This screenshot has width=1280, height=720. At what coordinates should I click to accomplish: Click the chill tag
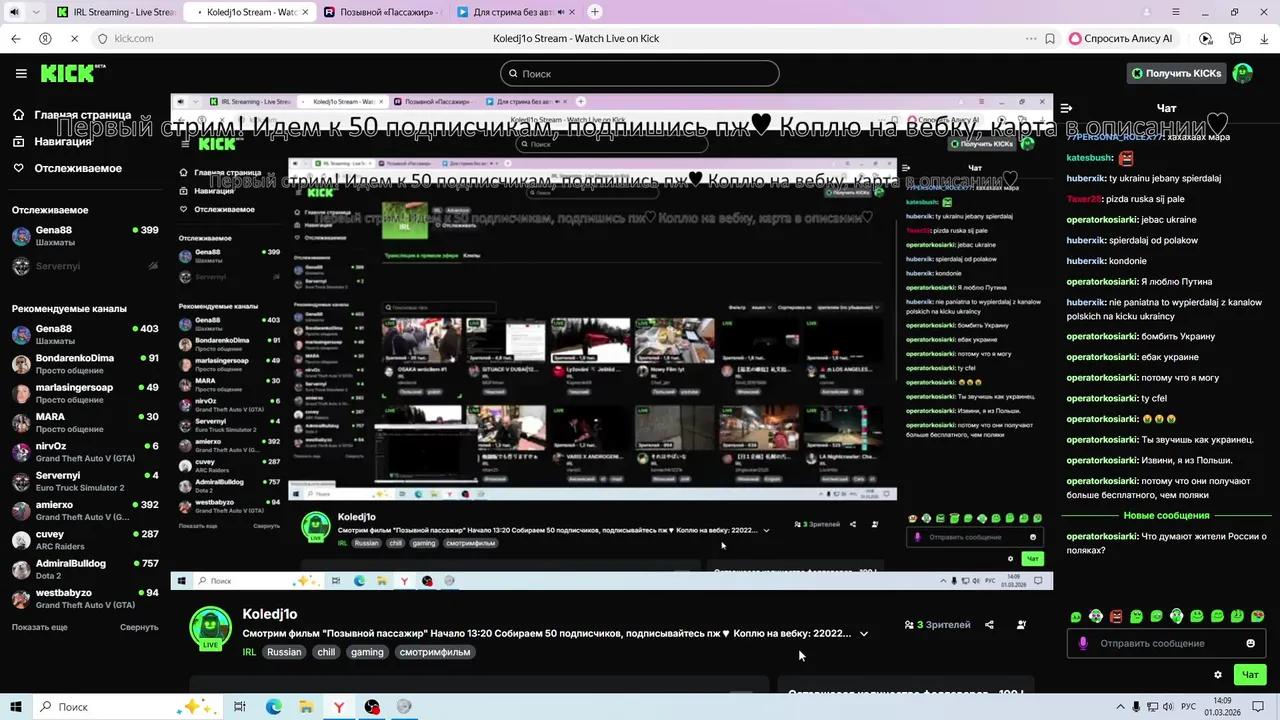tap(326, 652)
